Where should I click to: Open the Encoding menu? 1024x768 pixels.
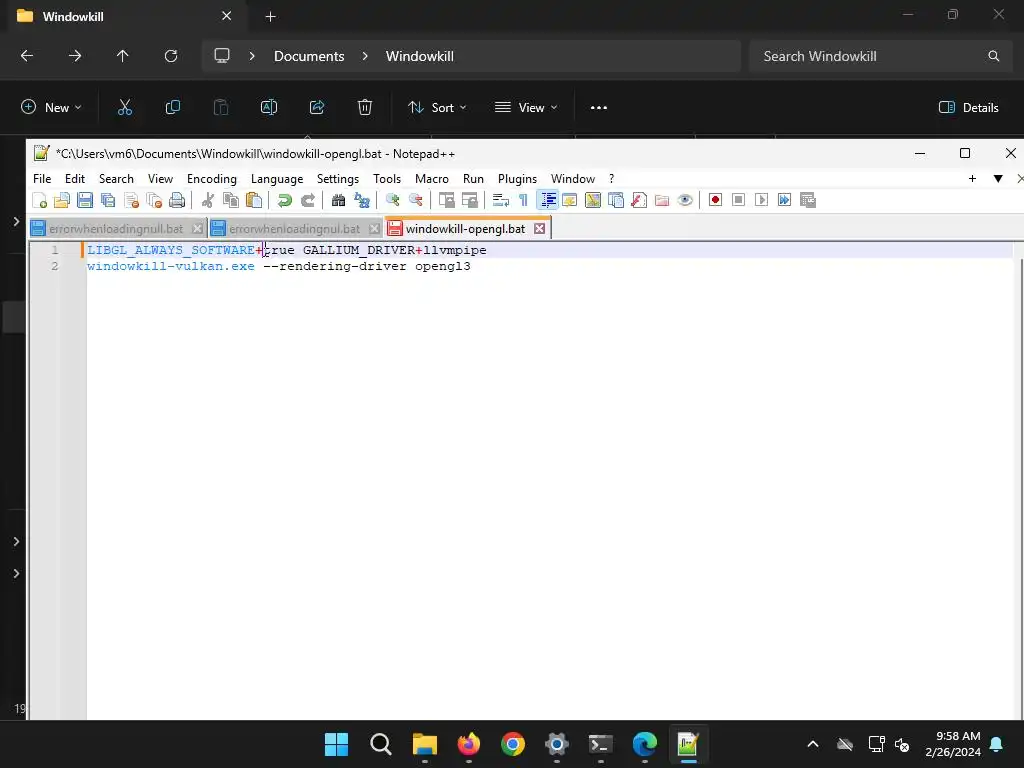(212, 179)
